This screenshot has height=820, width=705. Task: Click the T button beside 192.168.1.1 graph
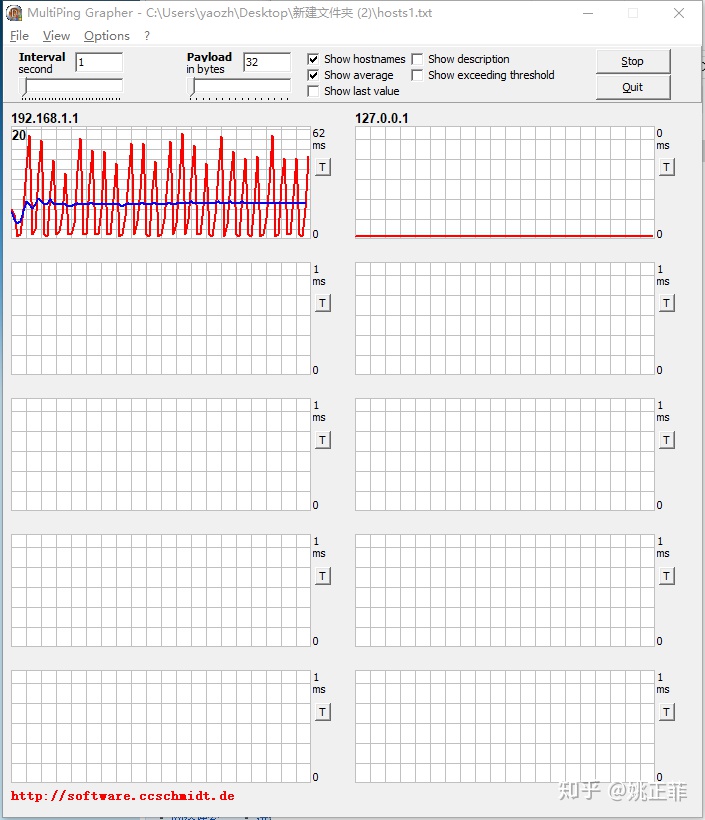(322, 168)
